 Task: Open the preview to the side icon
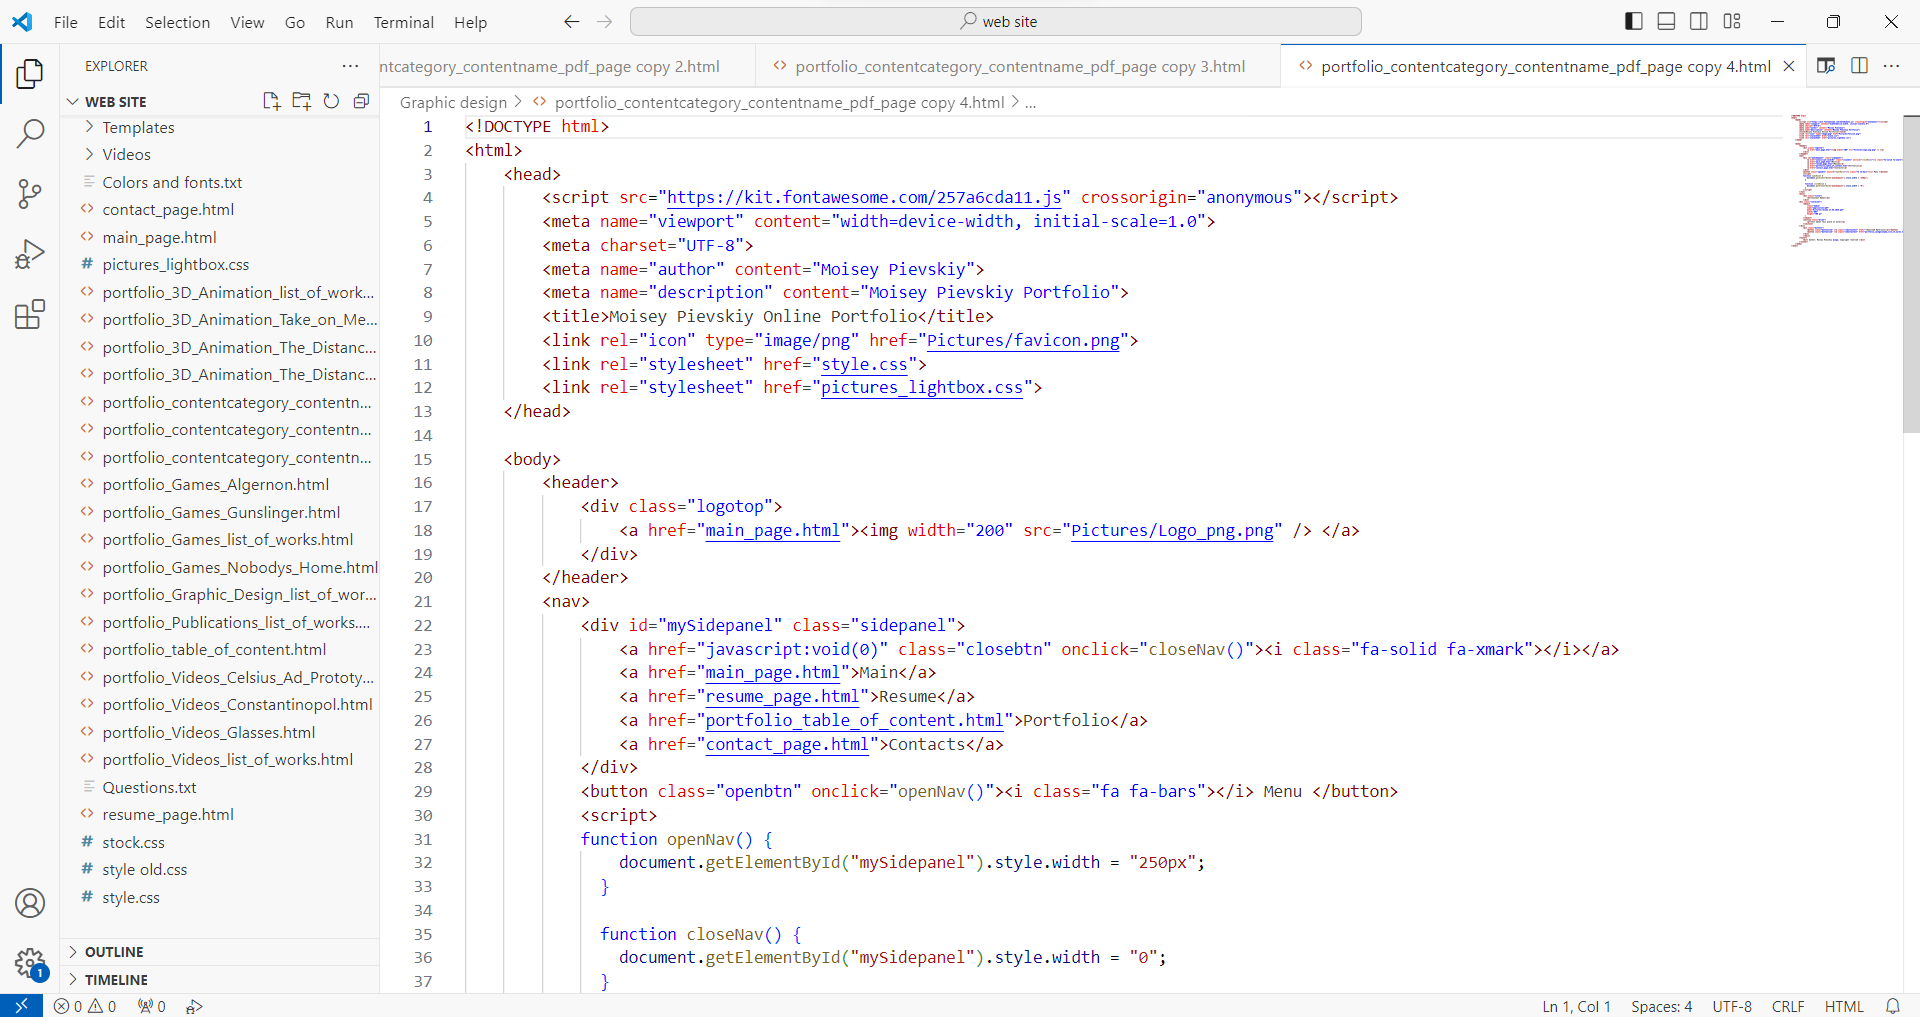click(1826, 66)
